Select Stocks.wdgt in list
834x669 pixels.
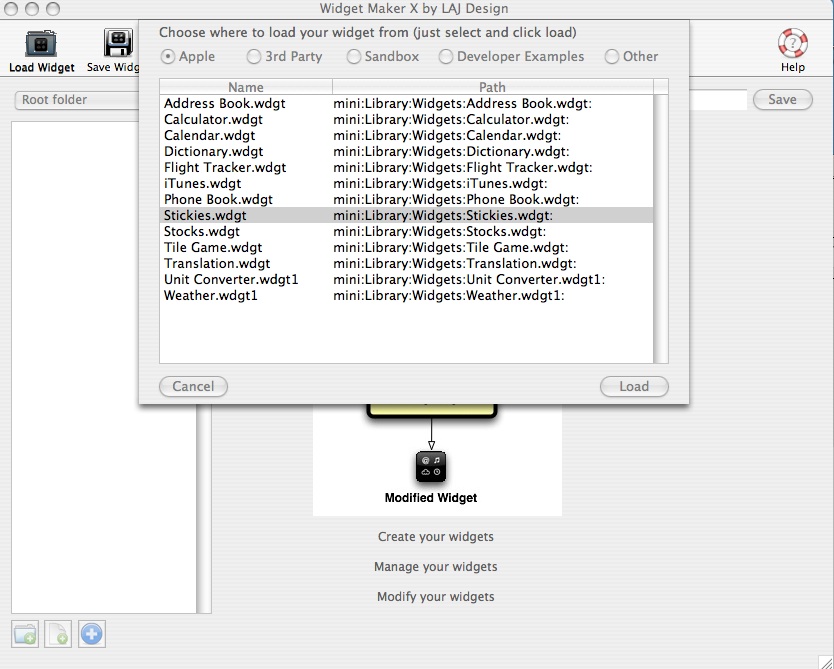(x=406, y=231)
